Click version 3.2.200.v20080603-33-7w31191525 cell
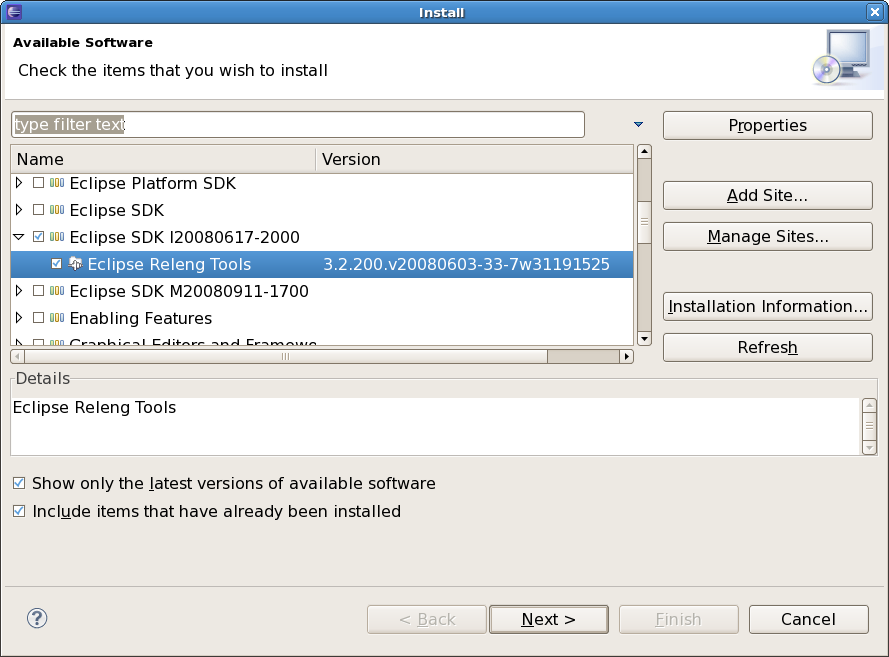The width and height of the screenshot is (889, 657). point(466,264)
